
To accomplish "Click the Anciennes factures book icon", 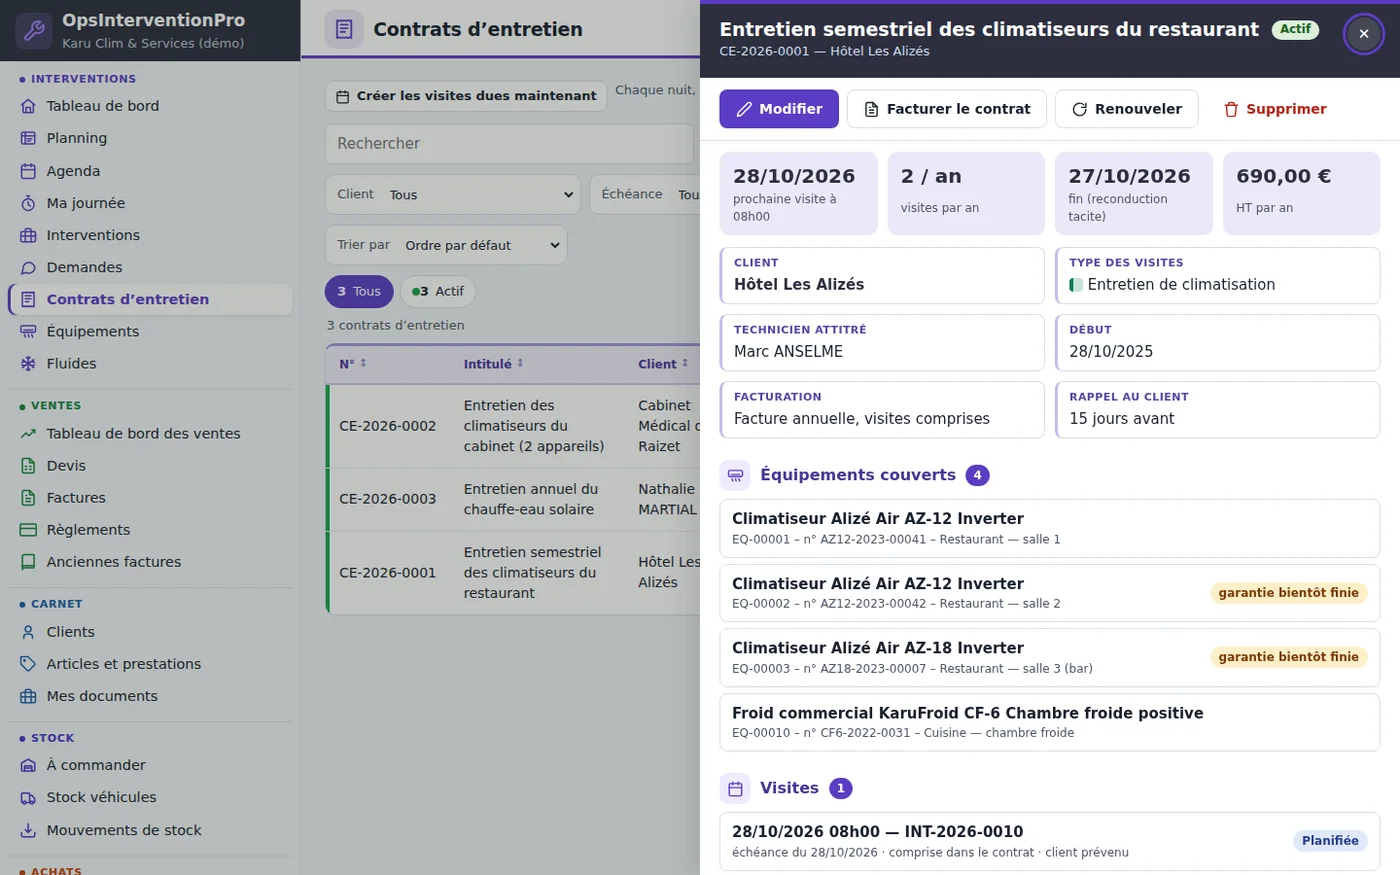I will [28, 562].
